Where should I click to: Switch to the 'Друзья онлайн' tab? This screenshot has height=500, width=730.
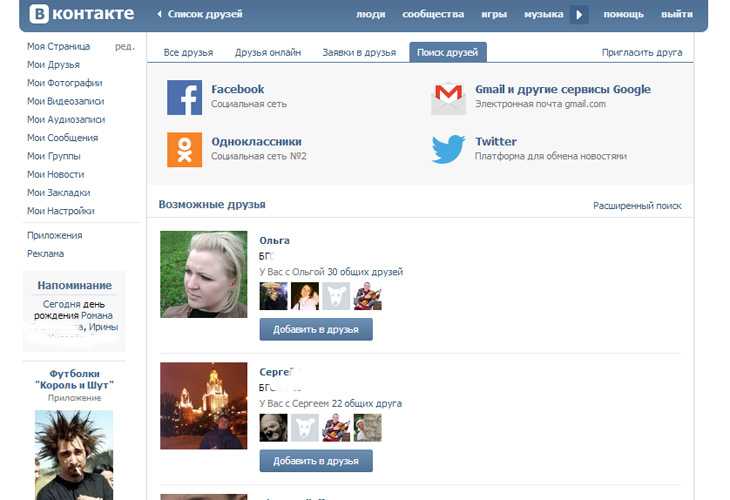[268, 53]
